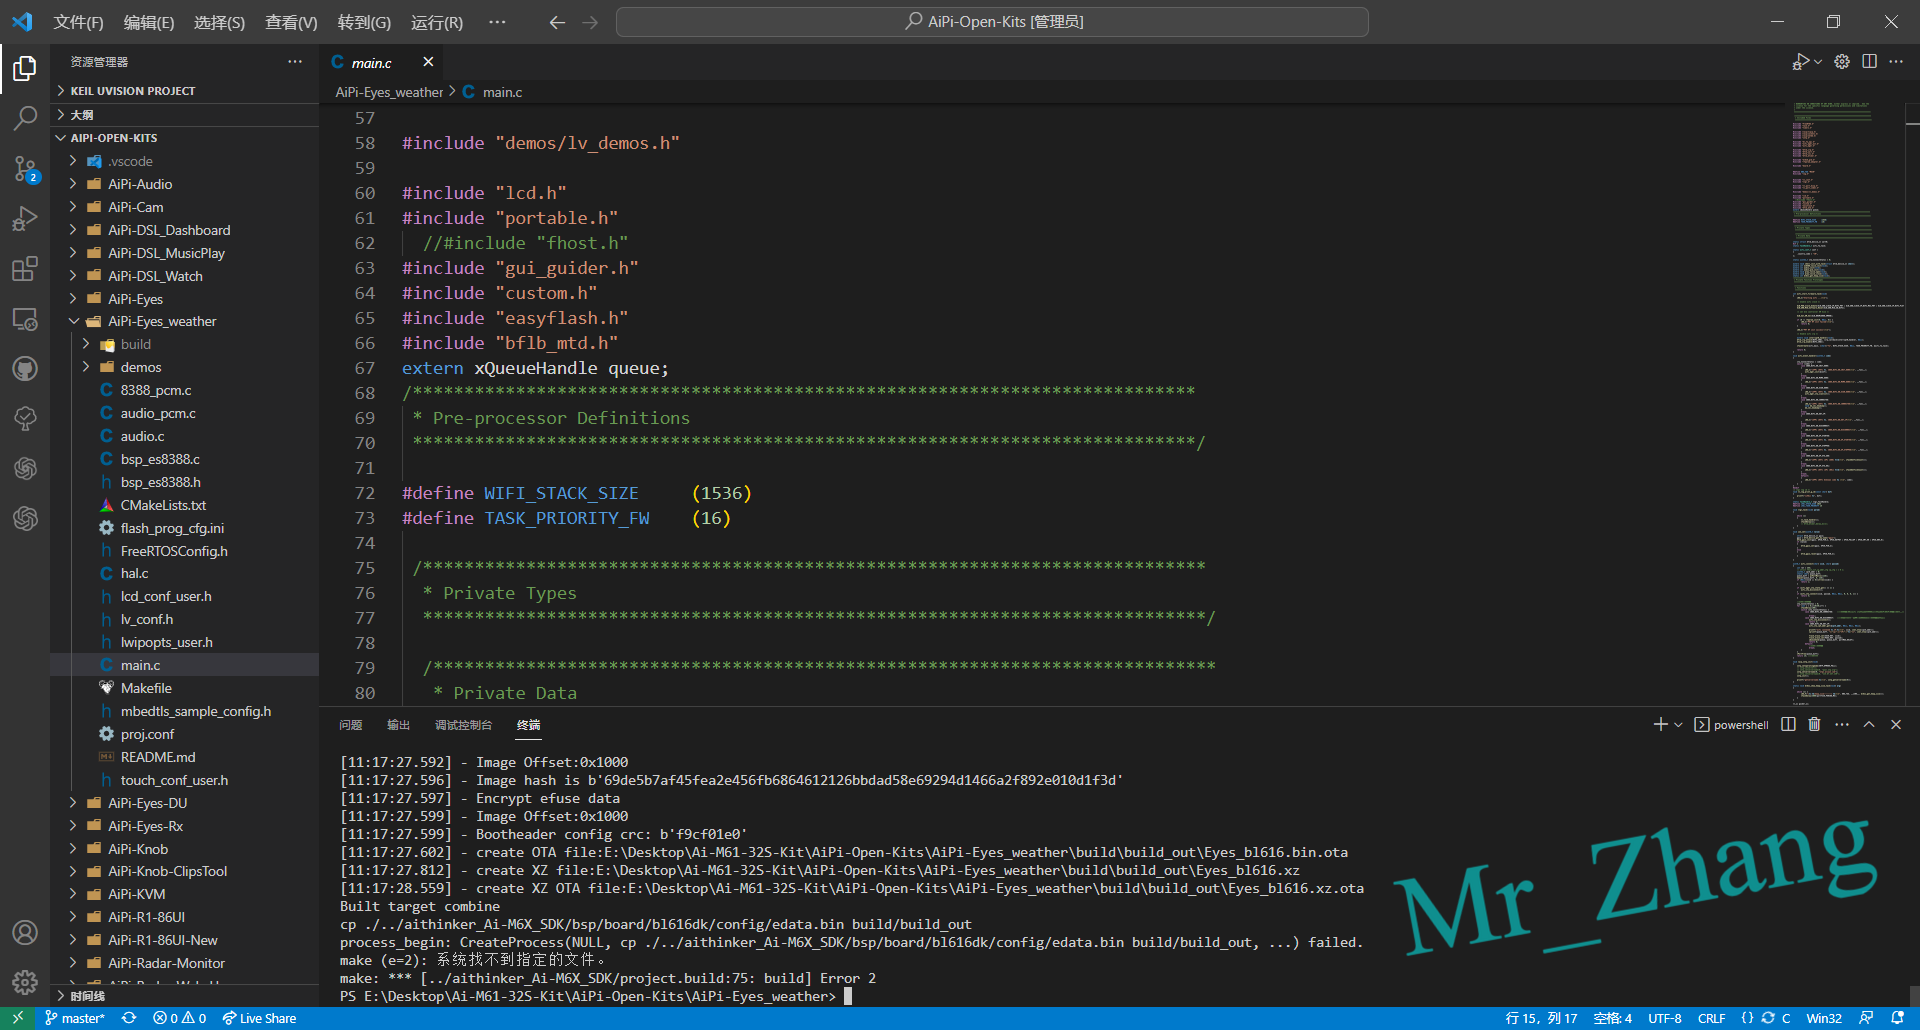Viewport: 1920px width, 1030px height.
Task: Click the command center search box
Action: (x=992, y=22)
